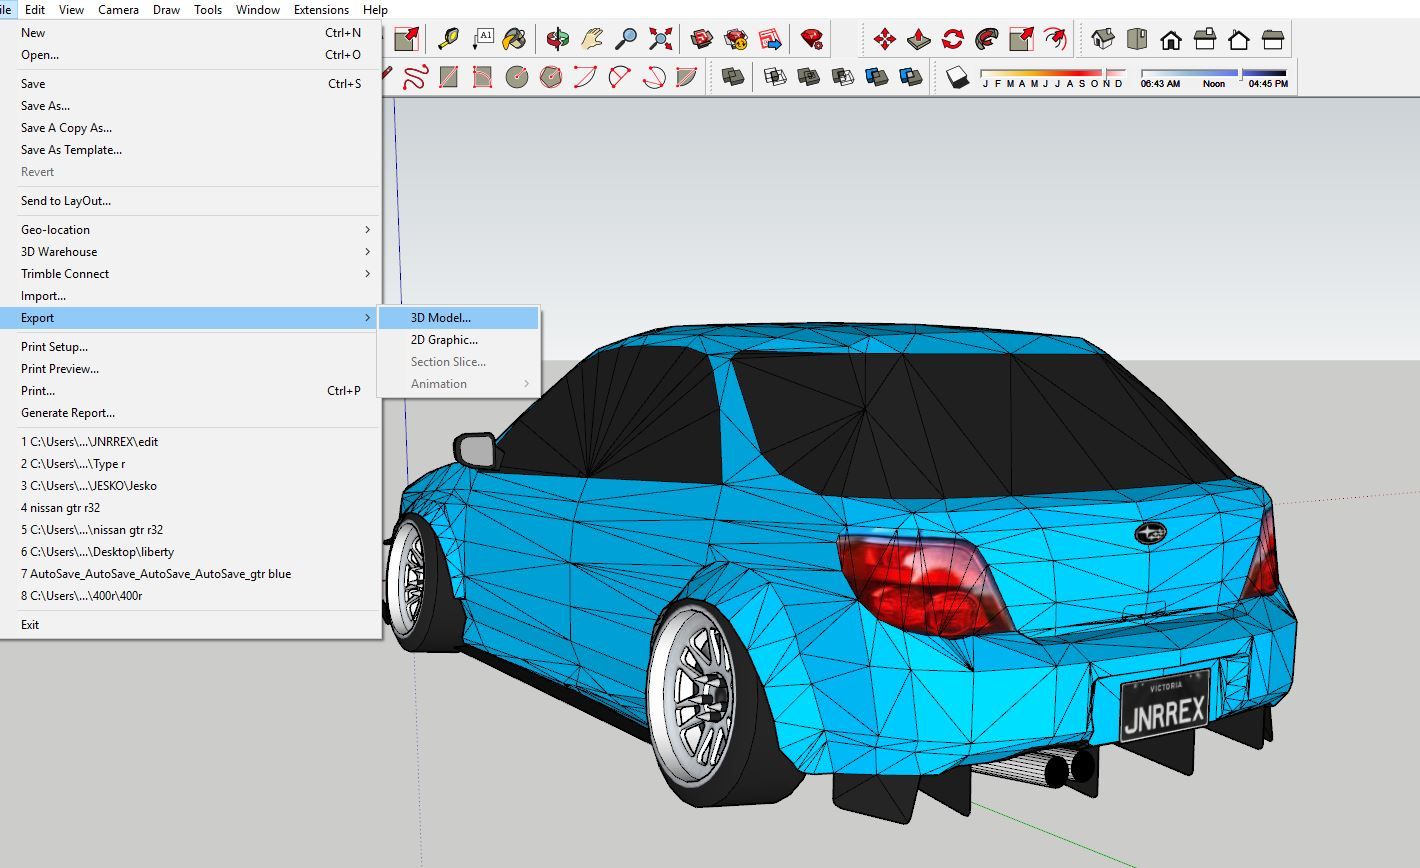Open recent file nissan gtr r32
The width and height of the screenshot is (1420, 868).
(60, 507)
